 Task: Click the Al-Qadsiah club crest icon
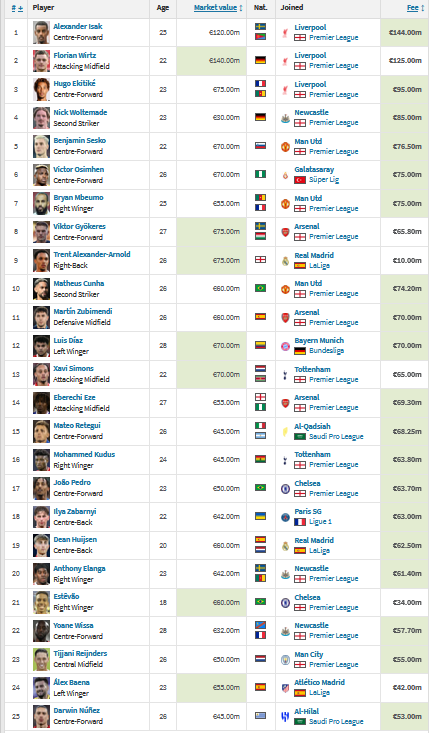point(285,431)
